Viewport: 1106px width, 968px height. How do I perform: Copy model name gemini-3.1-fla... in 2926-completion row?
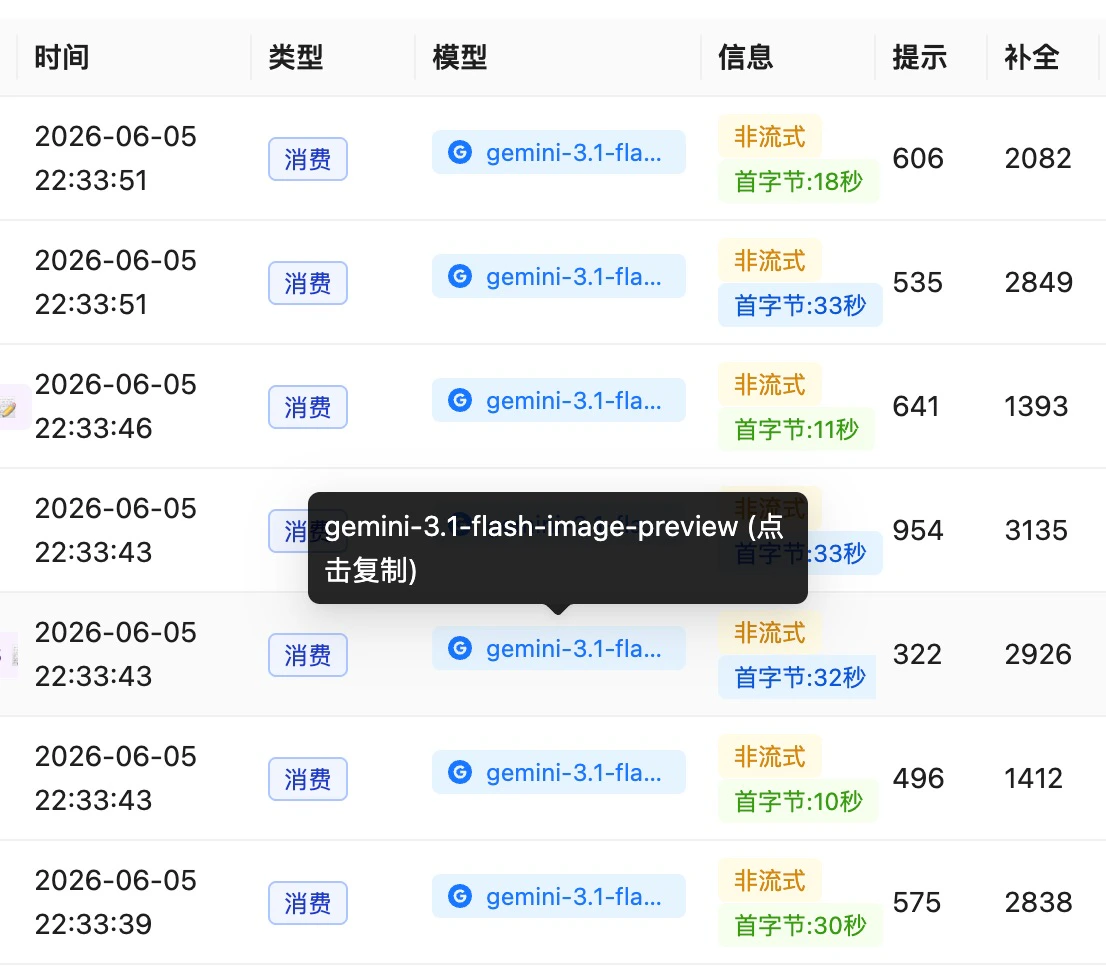point(559,648)
